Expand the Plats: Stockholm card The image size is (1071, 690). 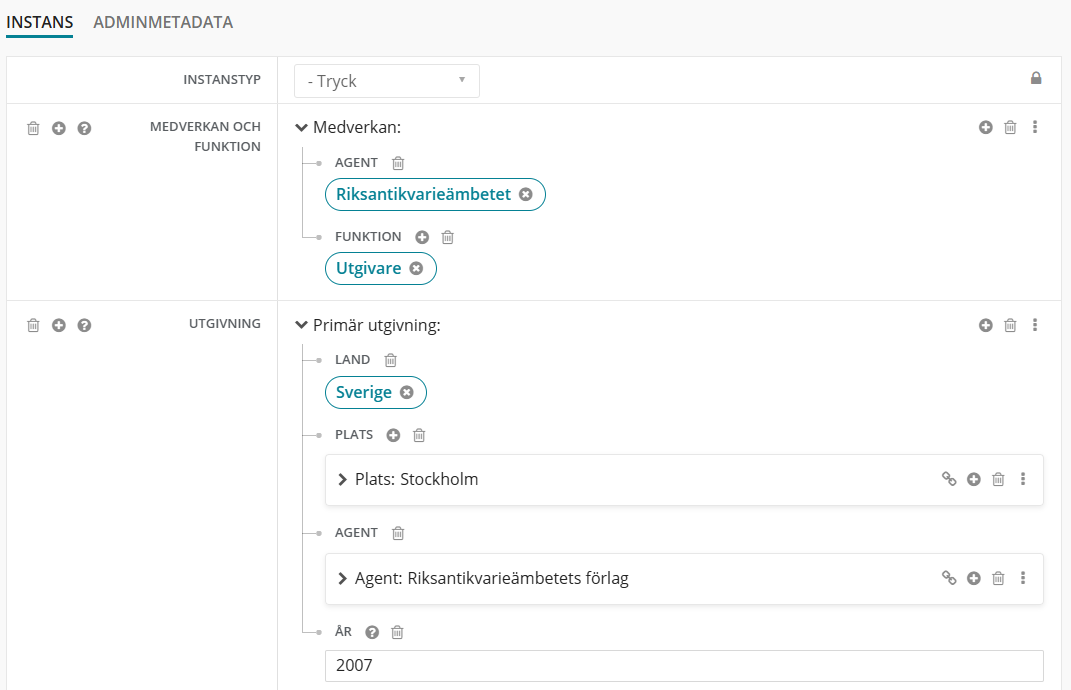[x=343, y=480]
